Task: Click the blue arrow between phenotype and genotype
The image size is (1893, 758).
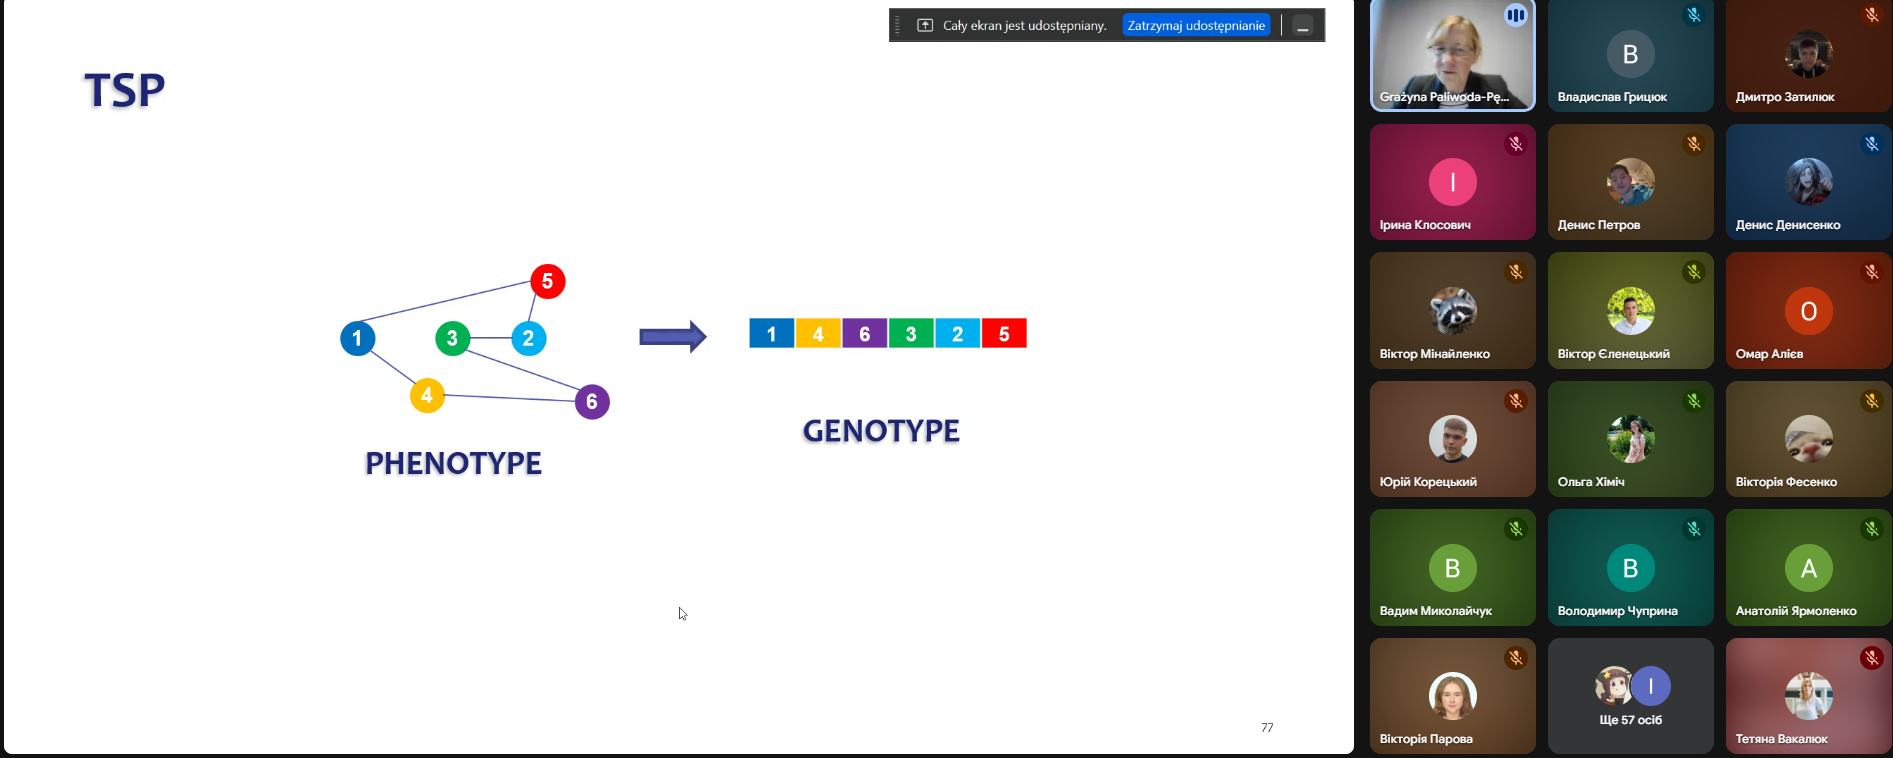Action: pyautogui.click(x=672, y=337)
